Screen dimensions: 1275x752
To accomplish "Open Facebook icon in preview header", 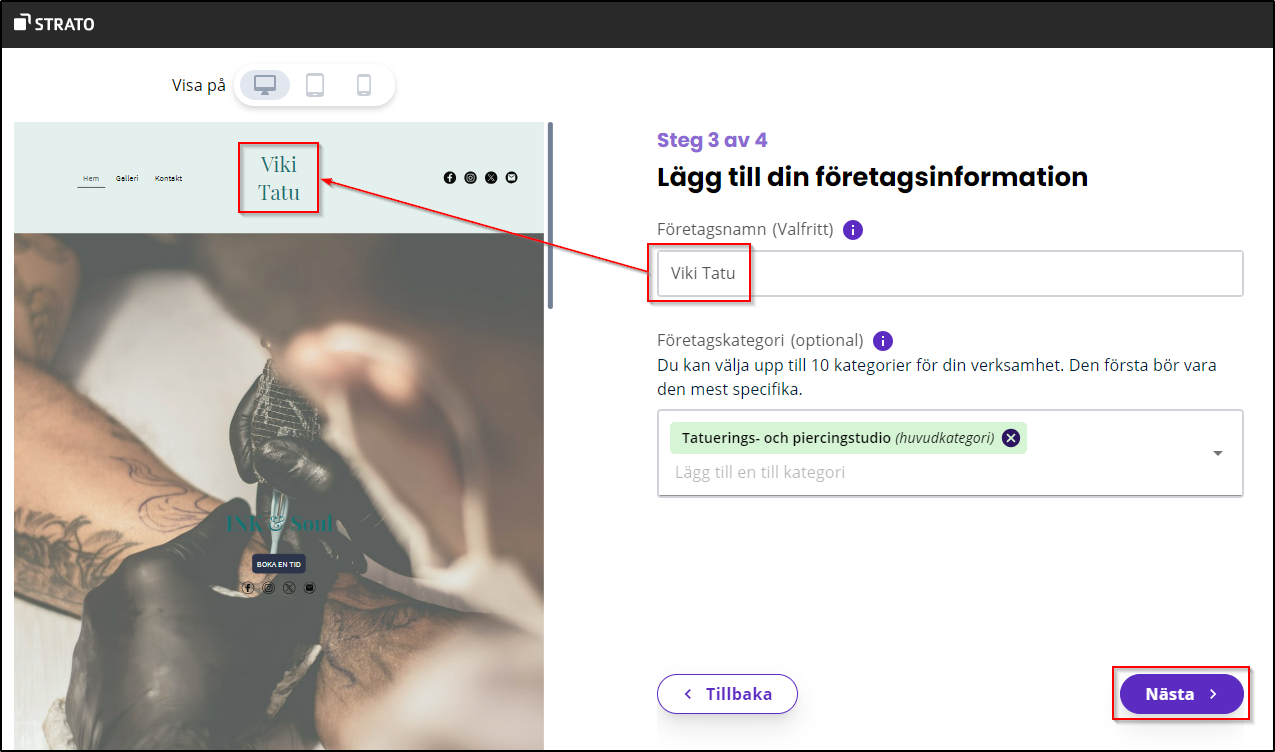I will tap(450, 178).
